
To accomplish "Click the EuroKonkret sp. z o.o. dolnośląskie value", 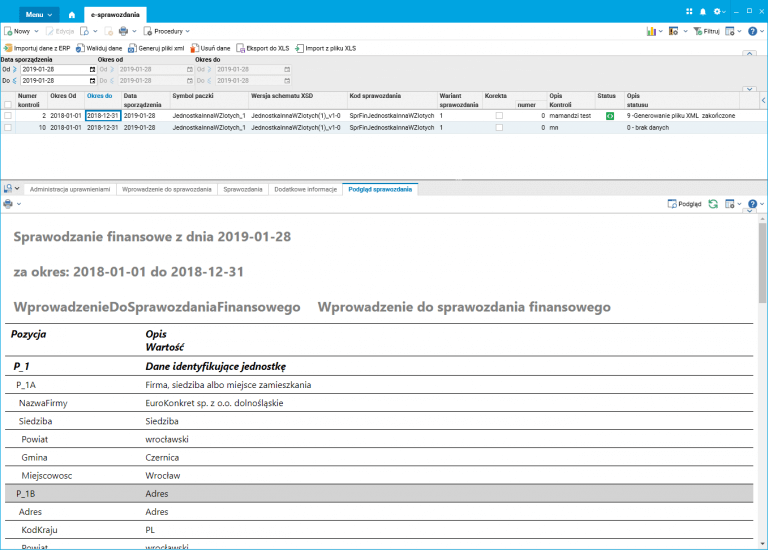I will (214, 403).
